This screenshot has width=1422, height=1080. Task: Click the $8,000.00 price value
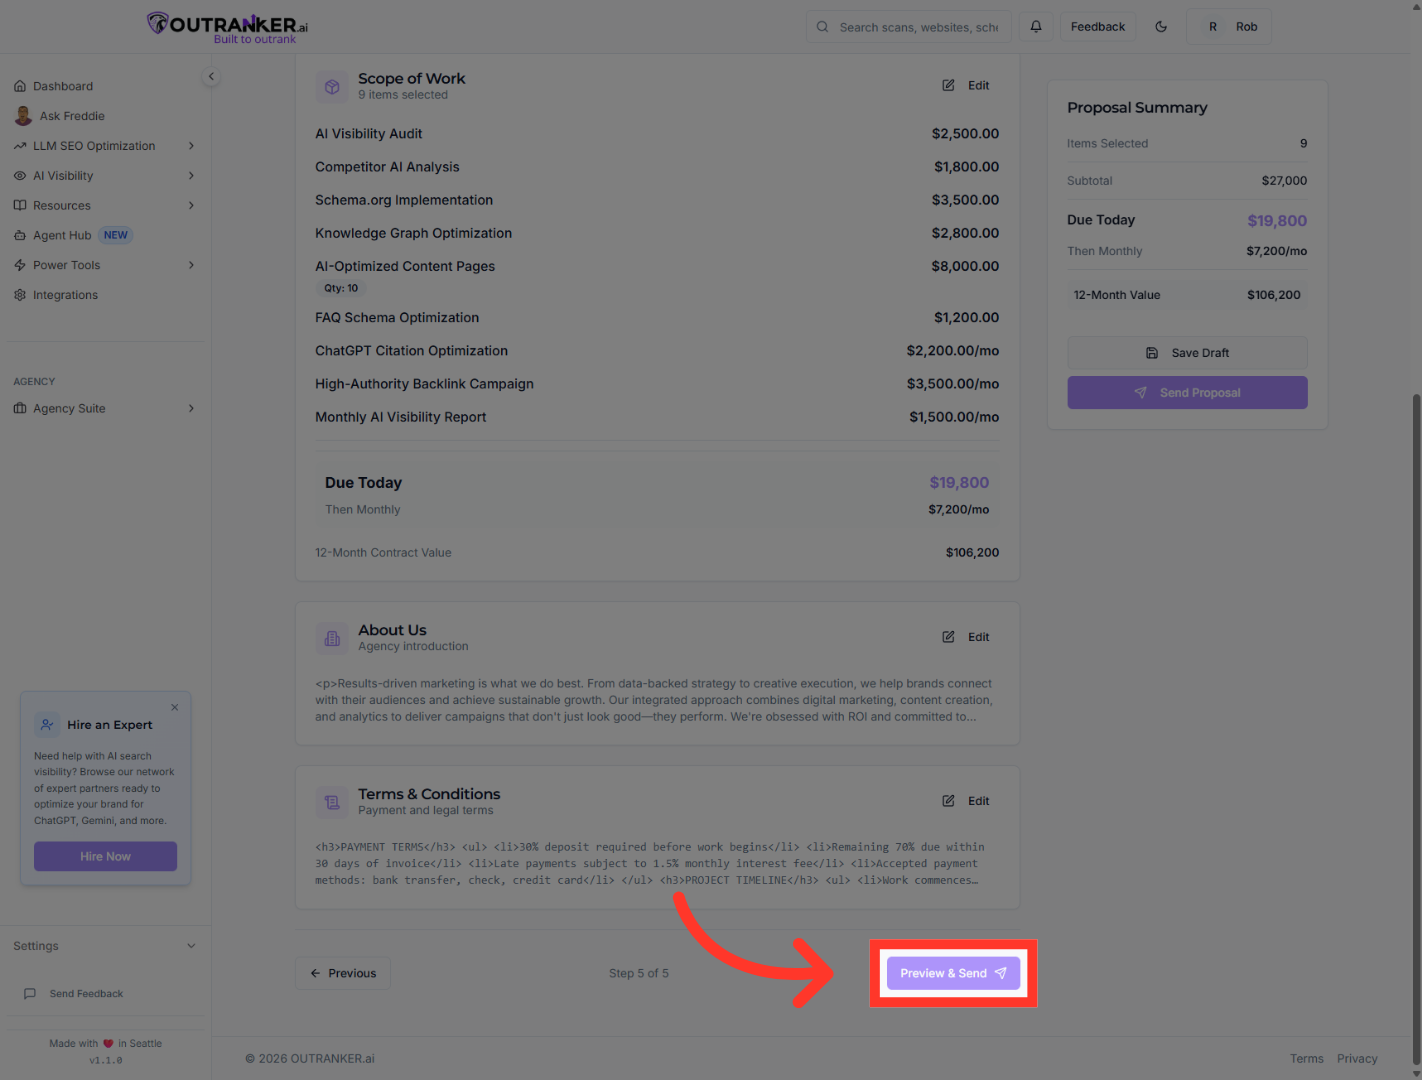pyautogui.click(x=965, y=267)
